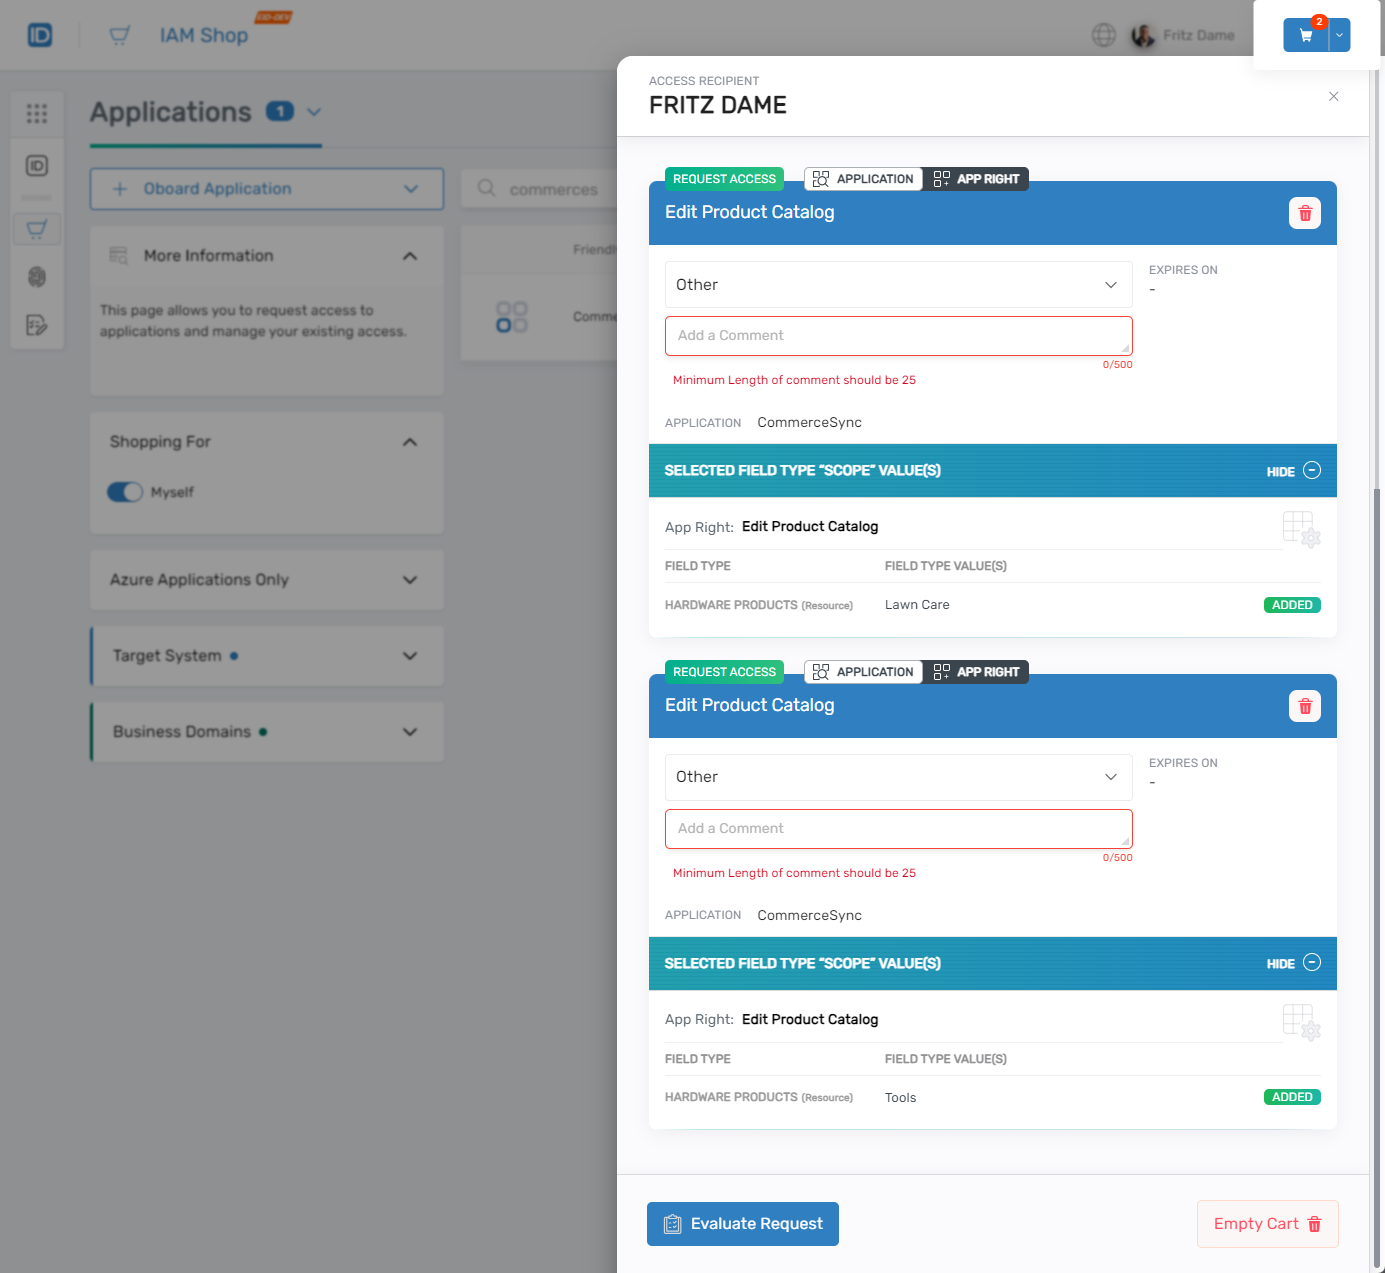This screenshot has height=1273, width=1385.
Task: Collapse the More Information panel
Action: coord(409,256)
